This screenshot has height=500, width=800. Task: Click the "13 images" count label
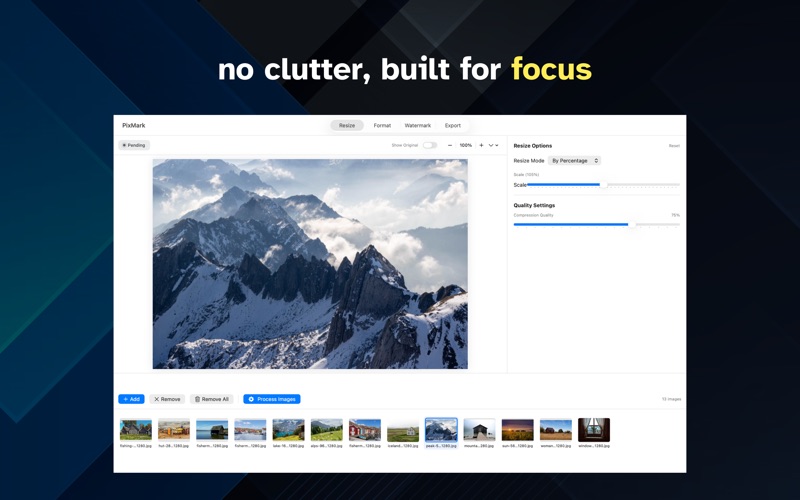click(x=671, y=399)
